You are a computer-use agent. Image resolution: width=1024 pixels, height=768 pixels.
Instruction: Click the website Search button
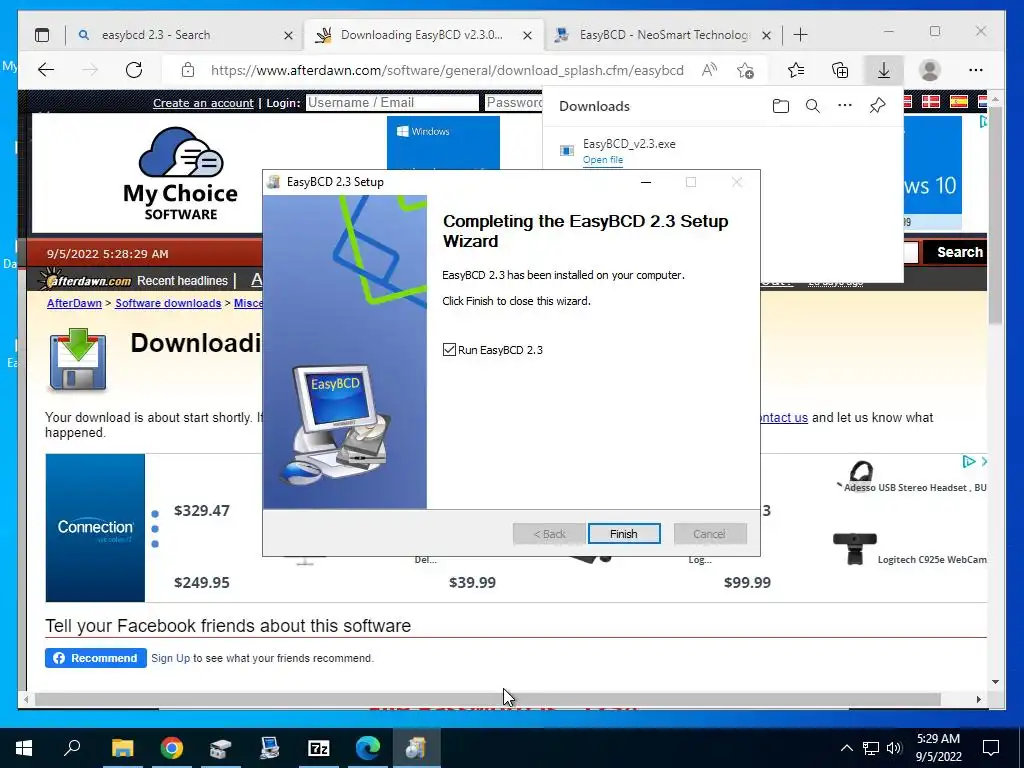tap(959, 252)
